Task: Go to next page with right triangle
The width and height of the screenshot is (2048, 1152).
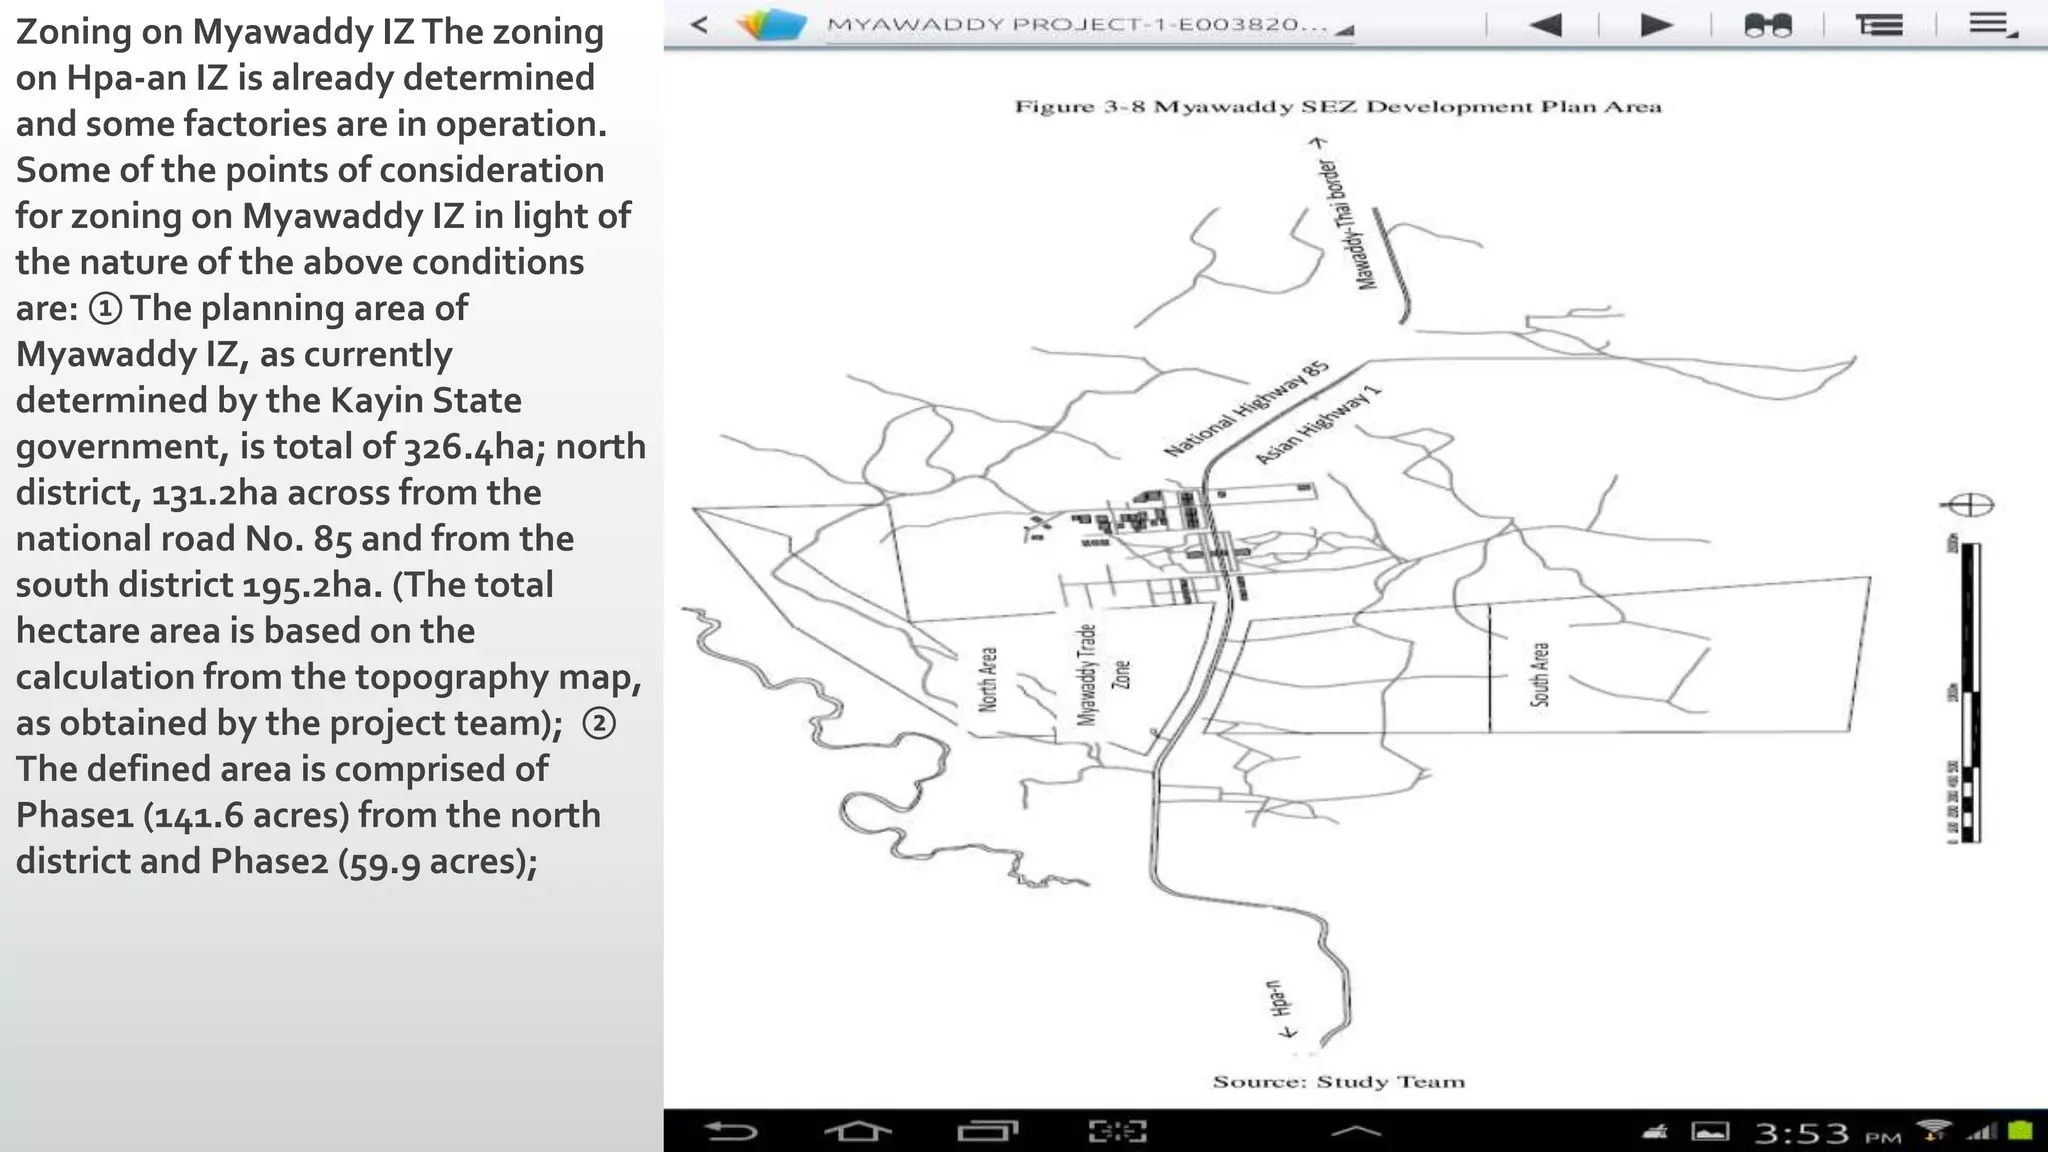Action: pos(1657,25)
